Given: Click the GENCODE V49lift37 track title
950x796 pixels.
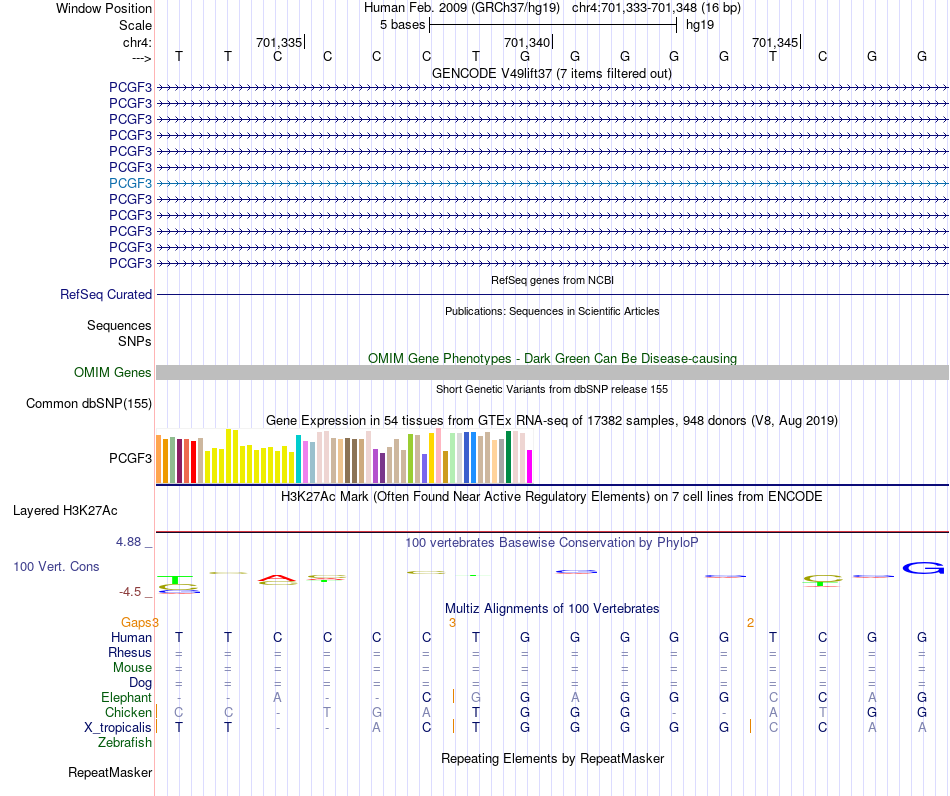Looking at the screenshot, I should click(x=552, y=74).
